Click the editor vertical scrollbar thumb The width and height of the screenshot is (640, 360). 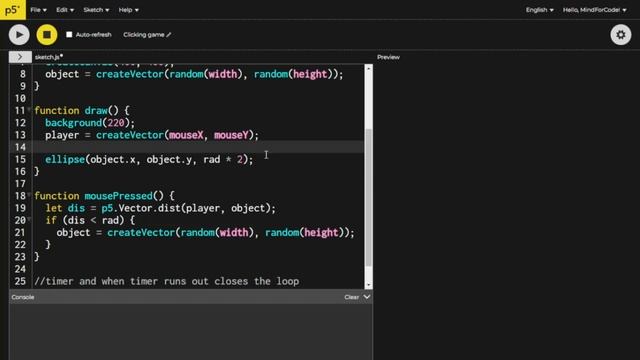pyautogui.click(x=369, y=197)
